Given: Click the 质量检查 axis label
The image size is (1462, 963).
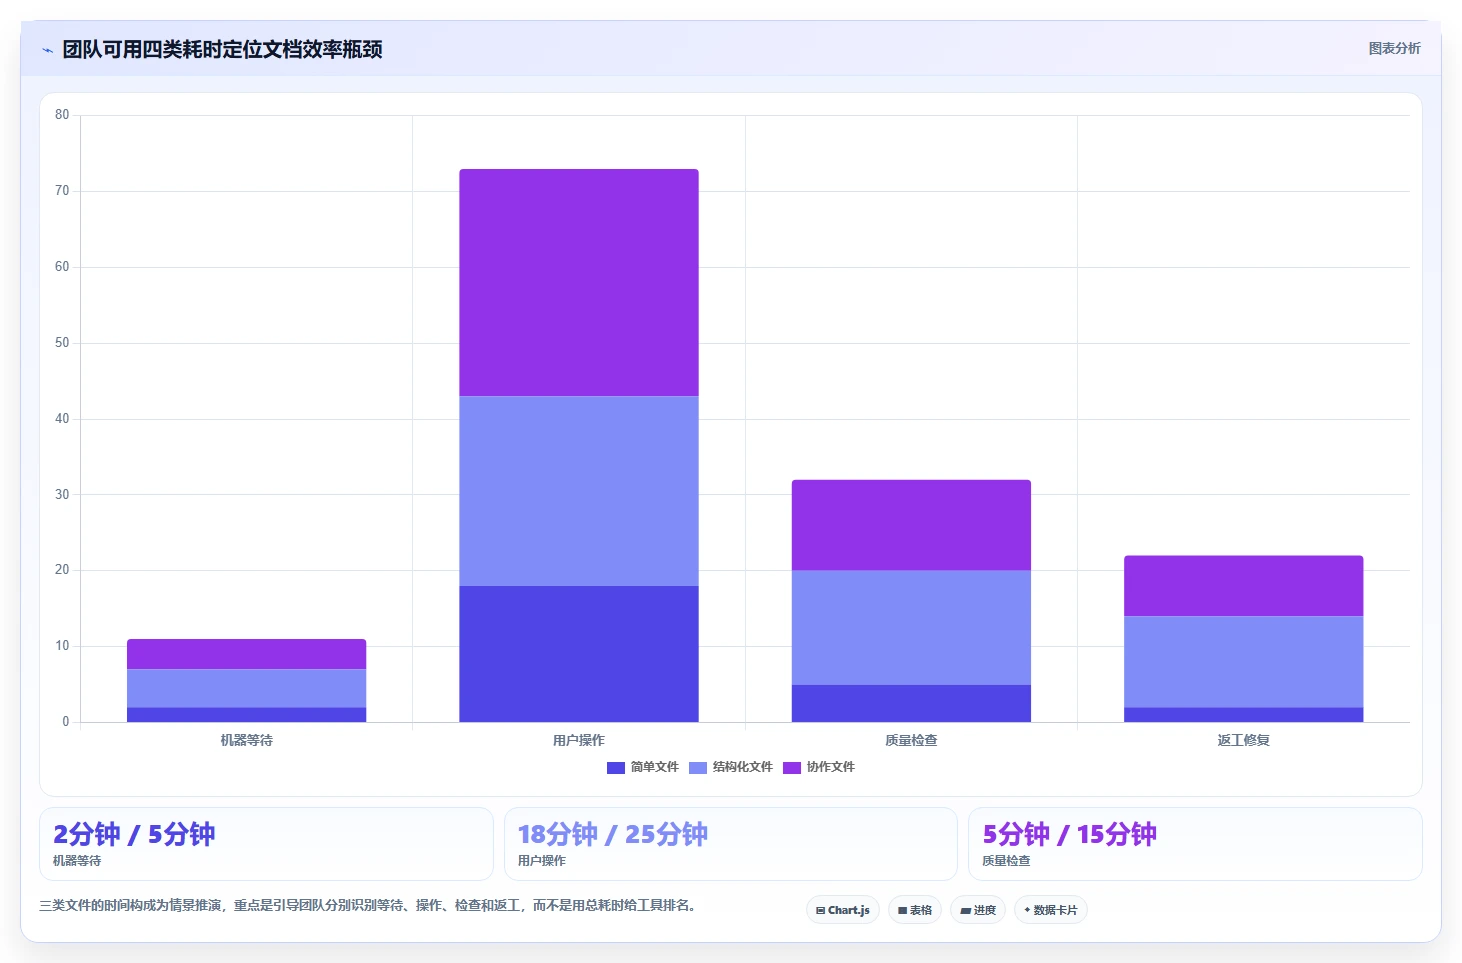Looking at the screenshot, I should click(x=911, y=740).
